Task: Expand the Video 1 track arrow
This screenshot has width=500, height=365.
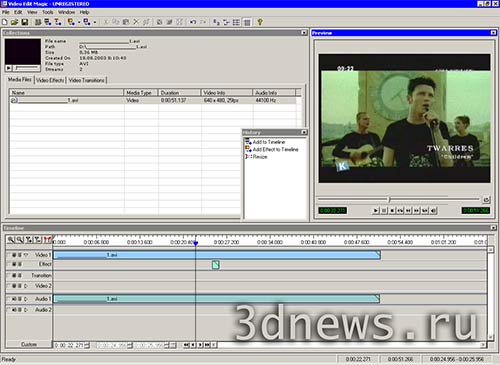Action: [x=26, y=255]
